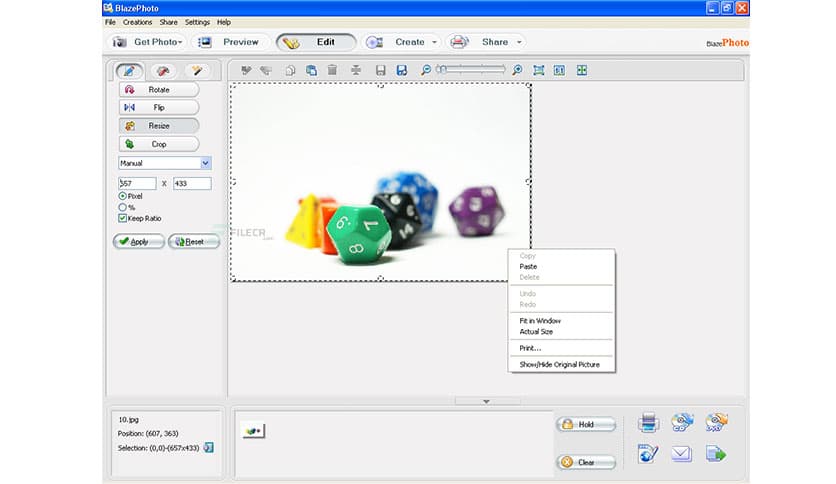Click the export files green arrow icon
Image resolution: width=836 pixels, height=484 pixels.
pos(716,454)
